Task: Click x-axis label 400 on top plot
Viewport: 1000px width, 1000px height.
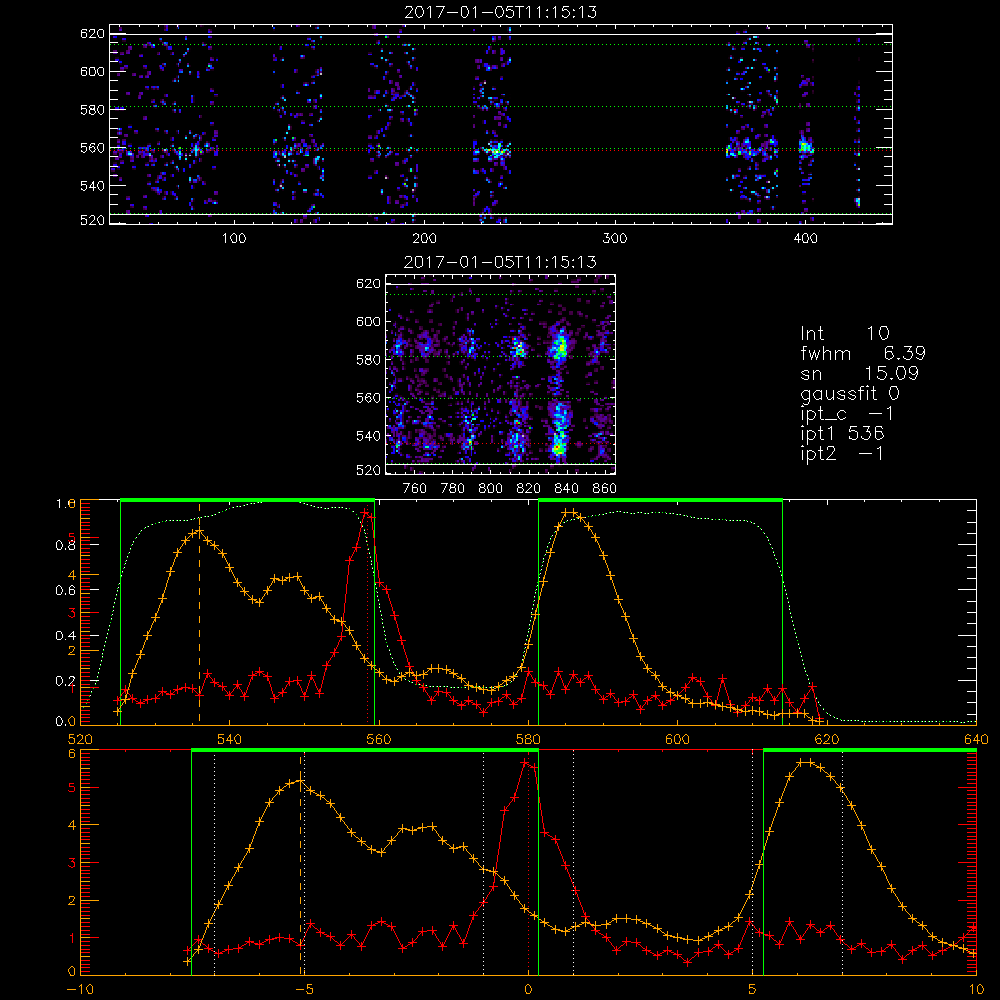Action: point(805,239)
